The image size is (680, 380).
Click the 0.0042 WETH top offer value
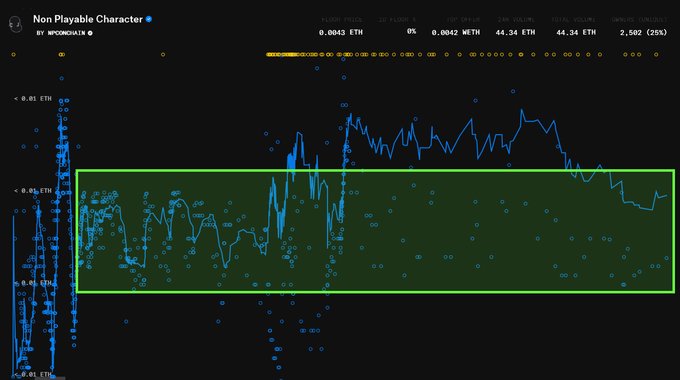455,33
